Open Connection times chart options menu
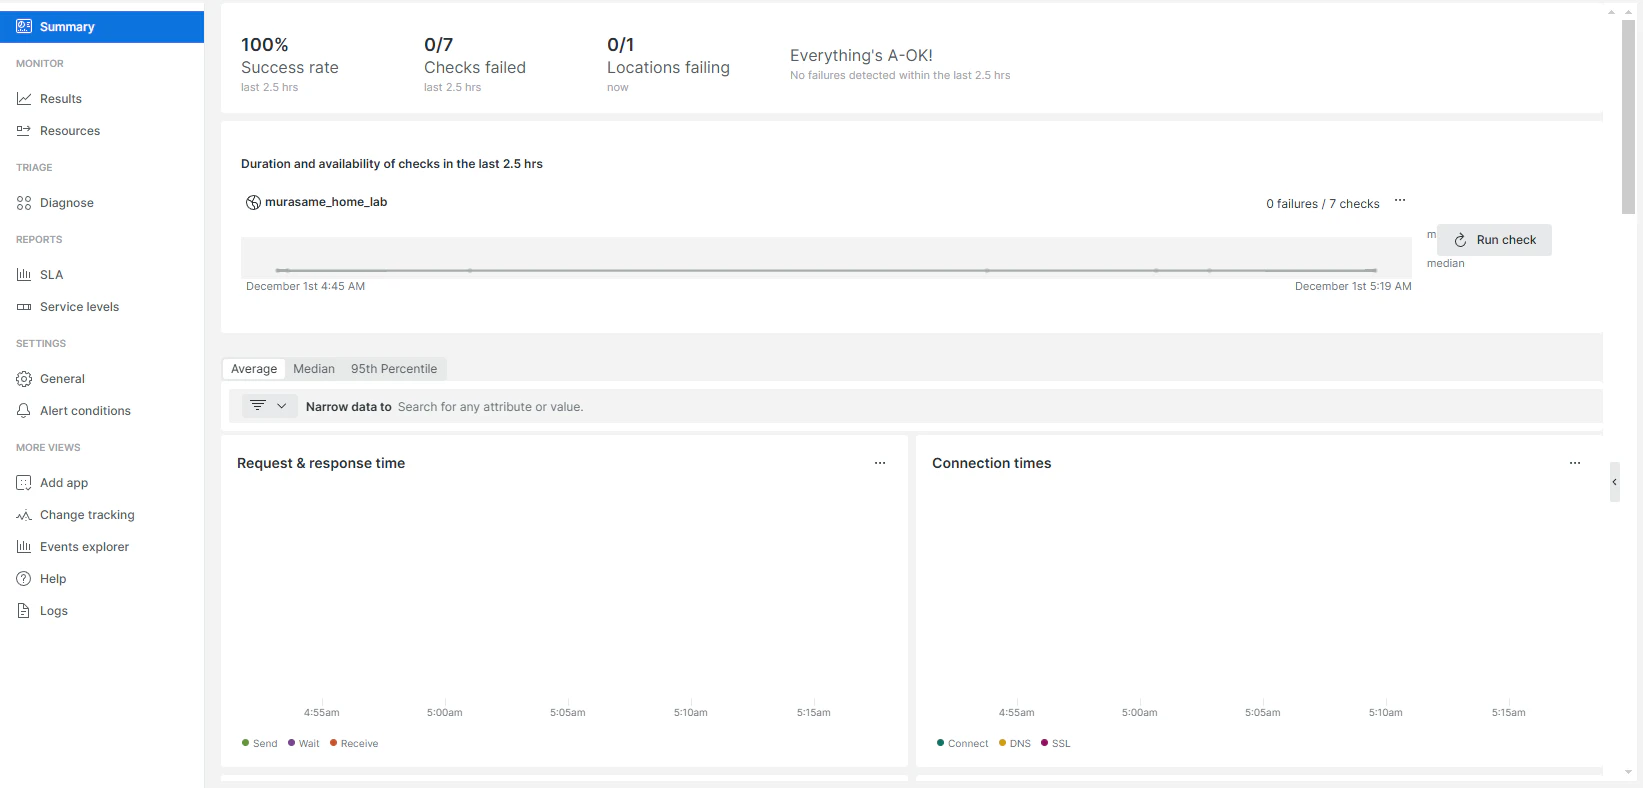 point(1575,463)
